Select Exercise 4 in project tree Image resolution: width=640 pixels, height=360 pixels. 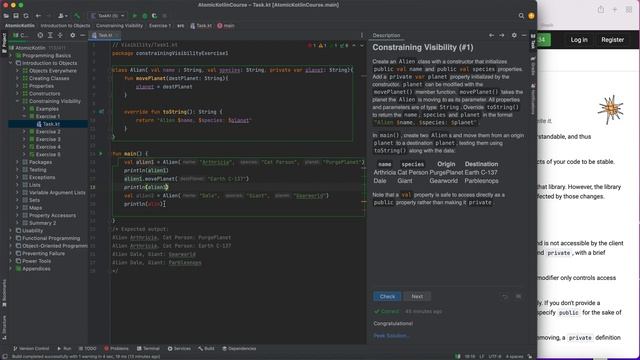(x=48, y=147)
